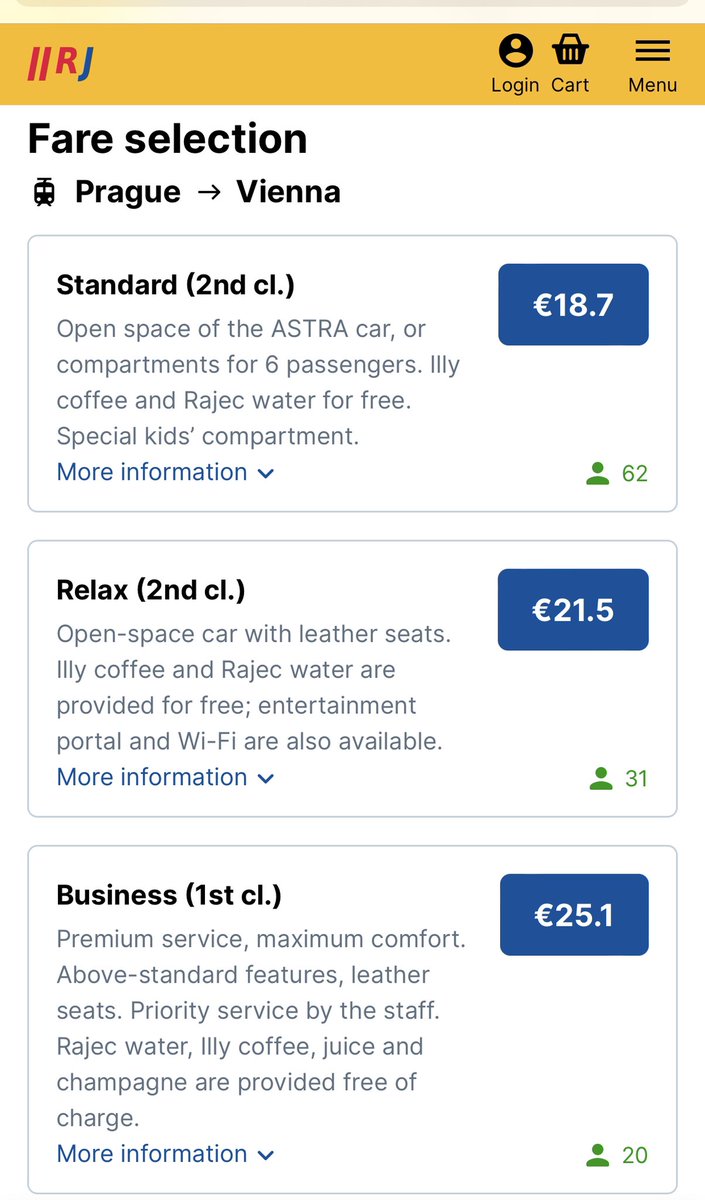Click the Fare selection page title

pyautogui.click(x=168, y=139)
